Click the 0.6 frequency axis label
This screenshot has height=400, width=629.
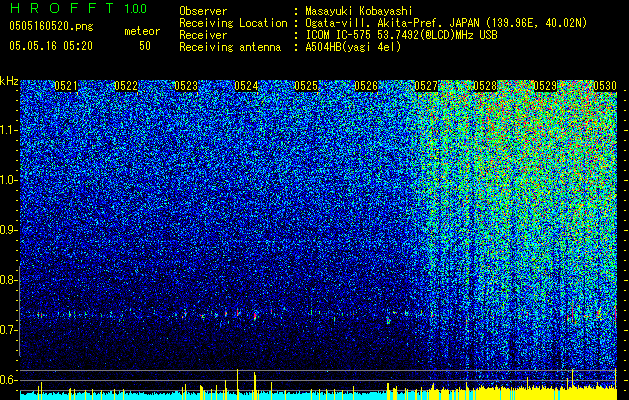(x=8, y=380)
